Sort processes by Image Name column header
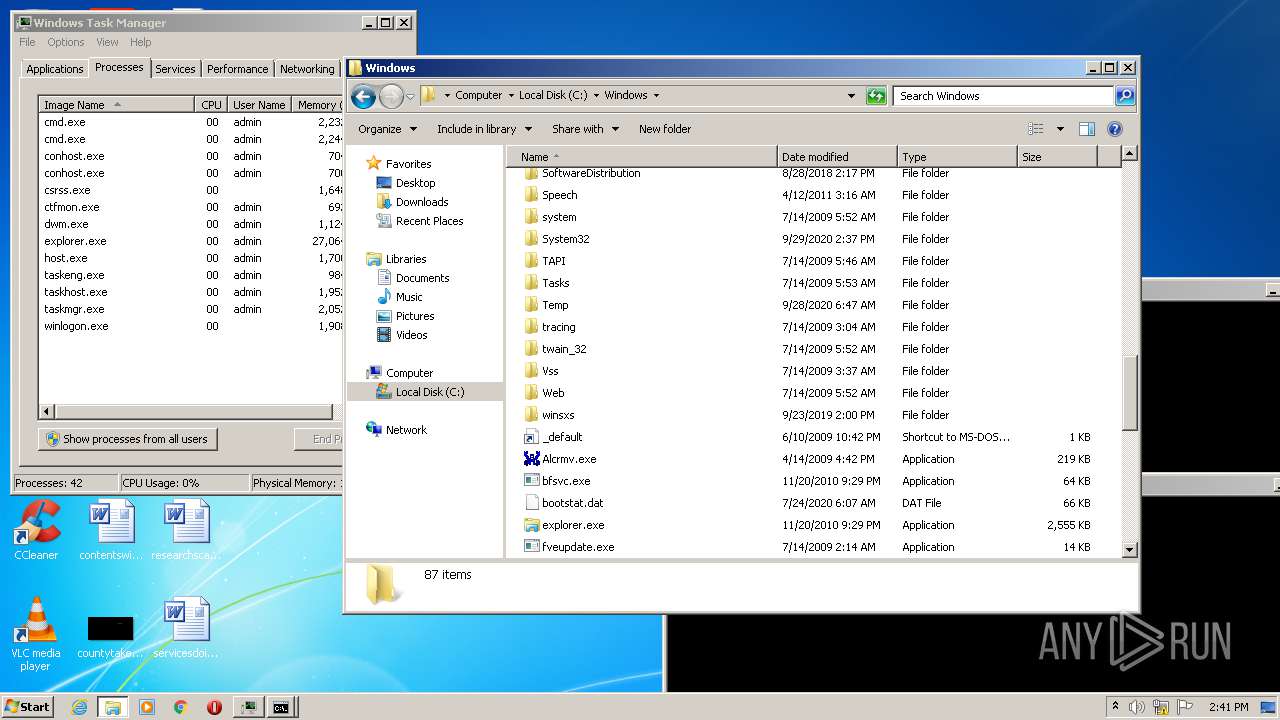This screenshot has height=720, width=1280. click(117, 105)
